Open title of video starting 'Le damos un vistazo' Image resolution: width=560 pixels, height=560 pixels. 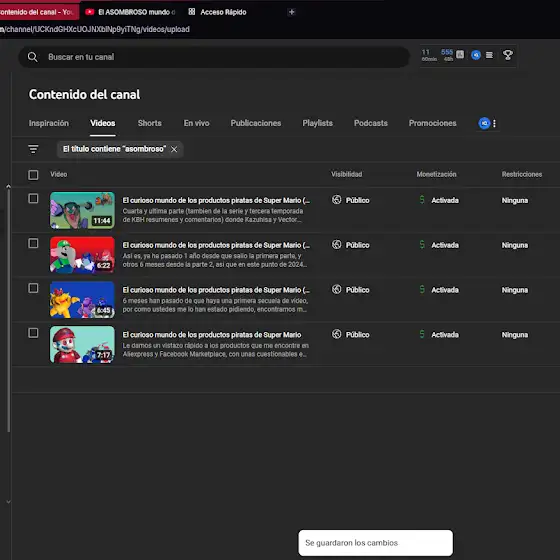212,335
